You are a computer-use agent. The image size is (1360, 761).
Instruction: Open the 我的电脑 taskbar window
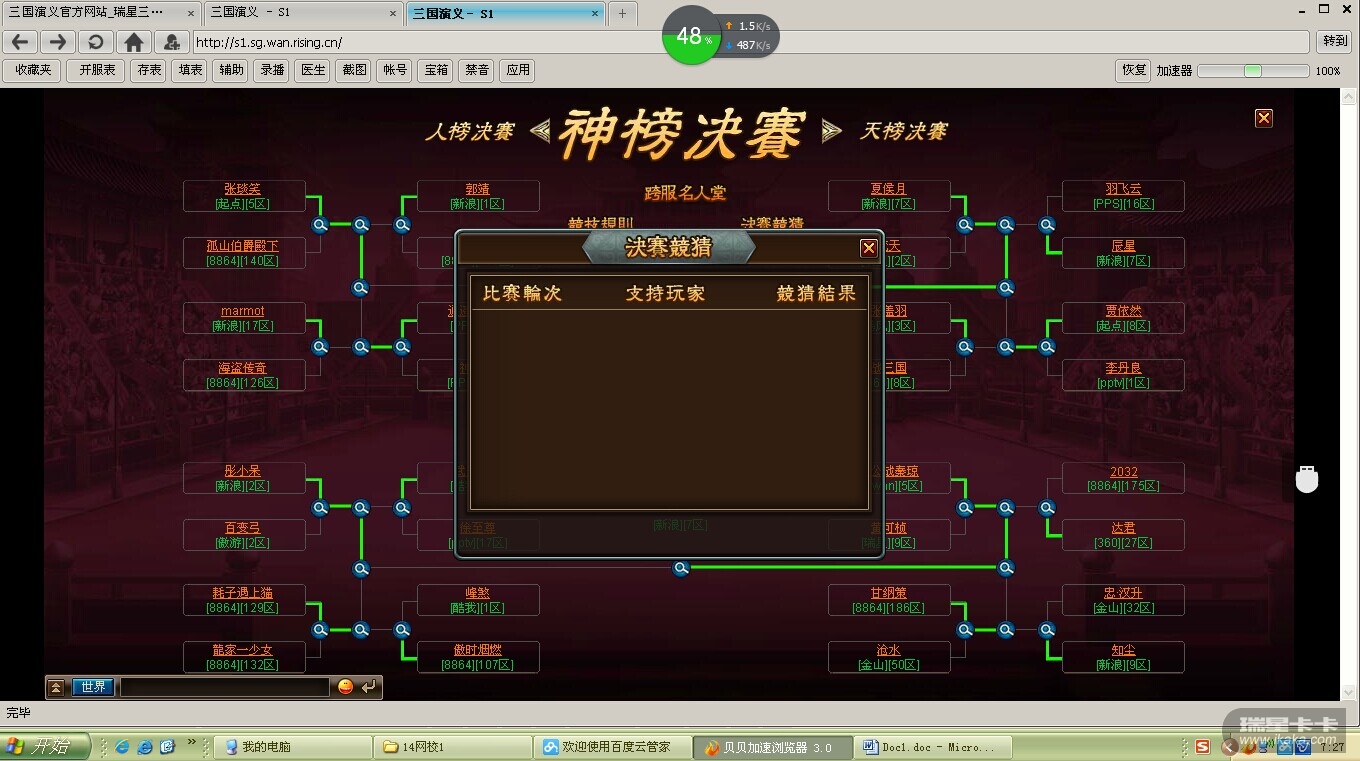(292, 747)
